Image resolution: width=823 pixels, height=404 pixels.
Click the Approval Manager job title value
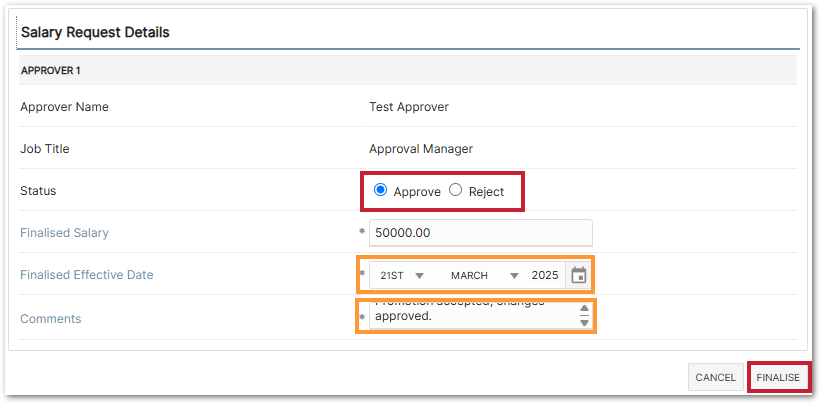[421, 149]
